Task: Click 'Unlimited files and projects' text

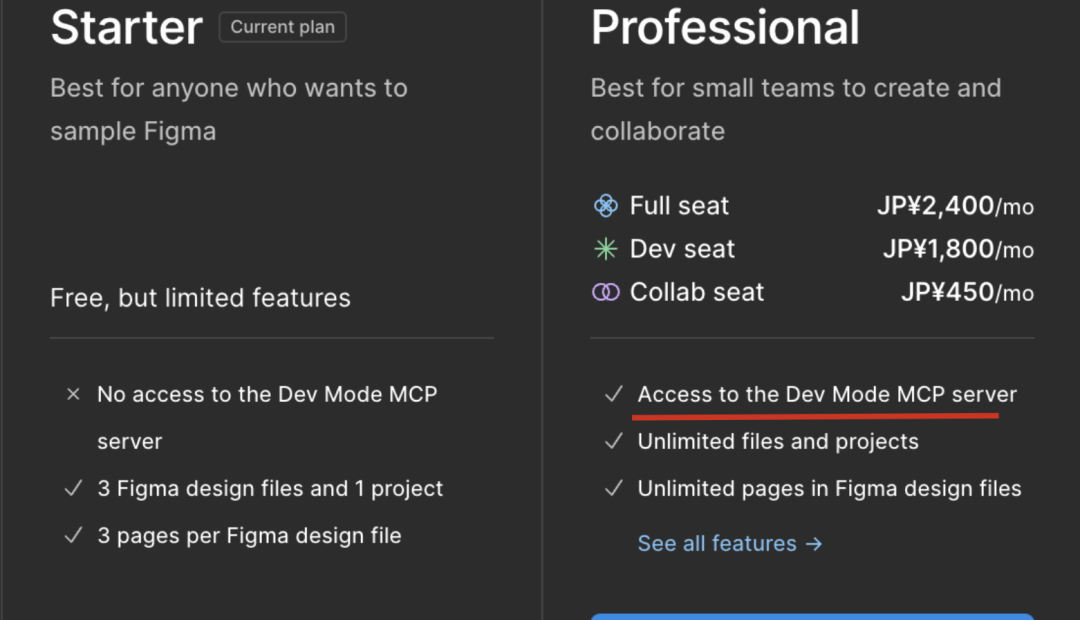Action: pyautogui.click(x=778, y=441)
